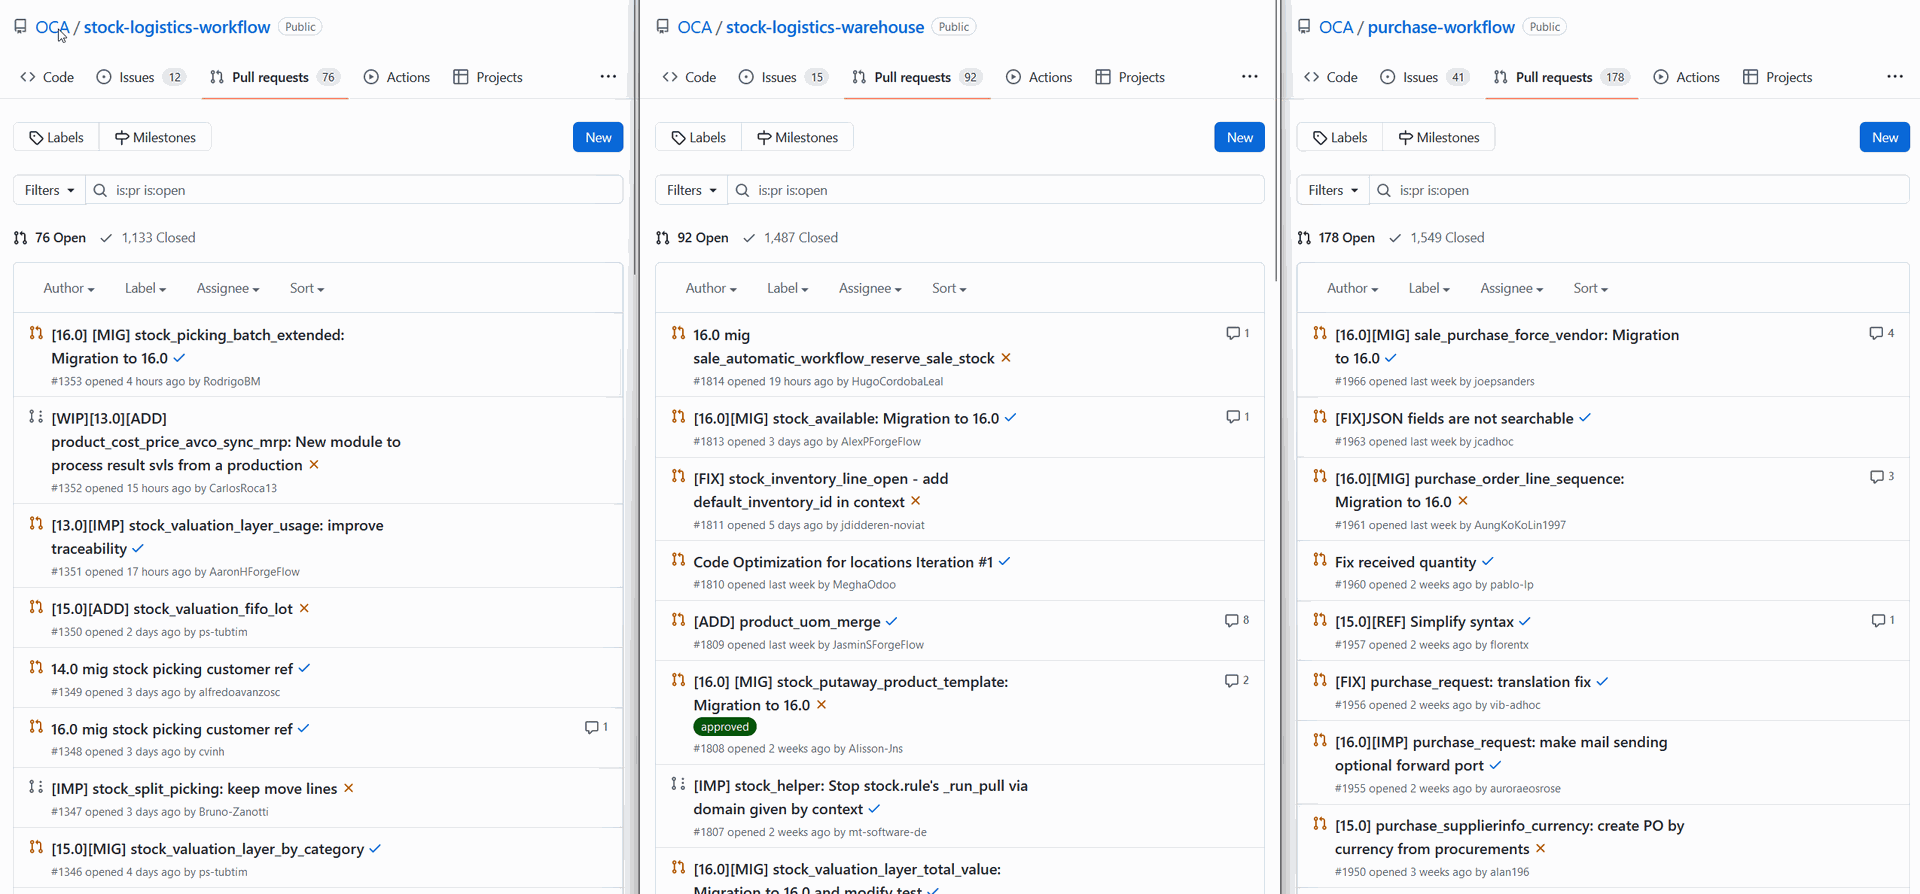This screenshot has width=1920, height=894.
Task: Click the three-dots menu in stock-logistics-workflow header
Action: tap(608, 77)
